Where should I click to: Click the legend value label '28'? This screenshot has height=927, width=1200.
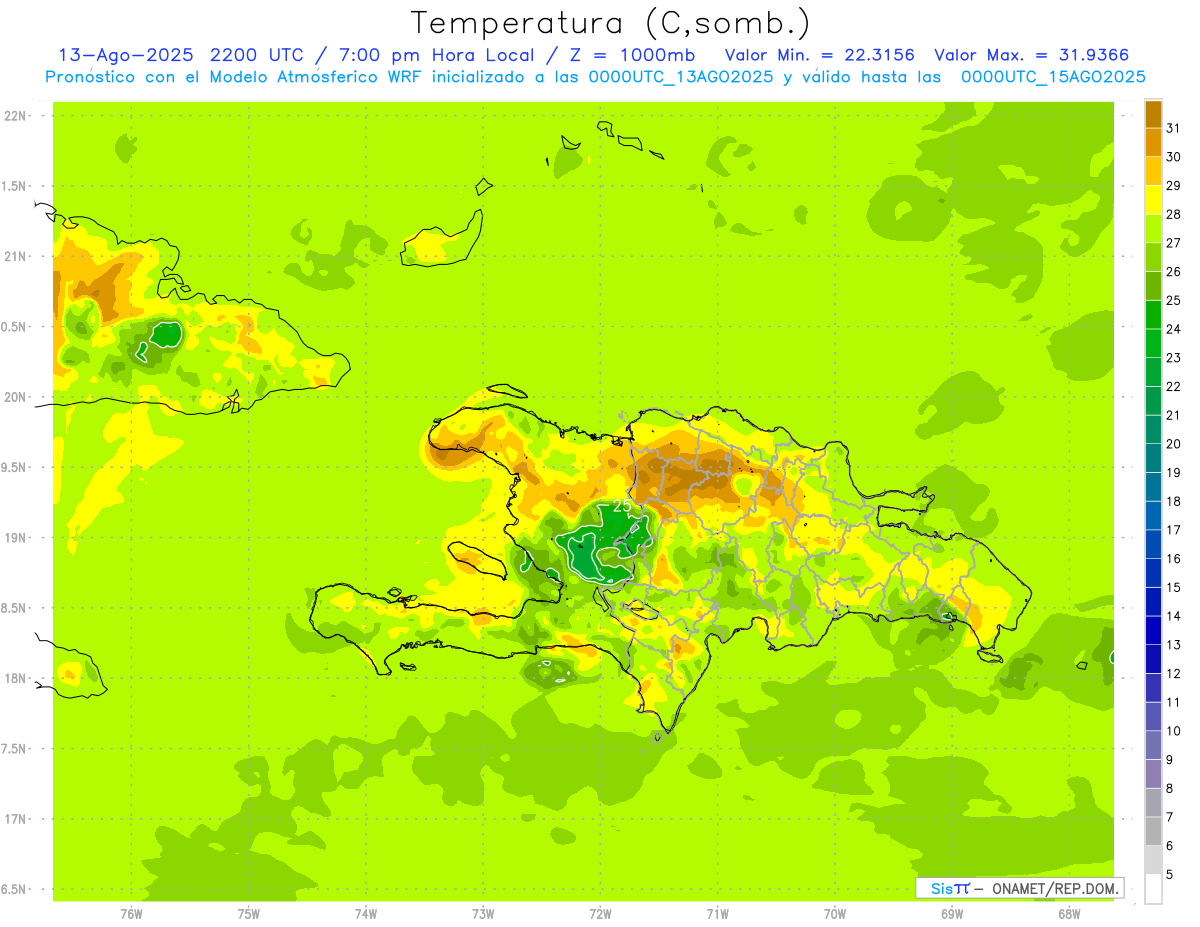1173,214
